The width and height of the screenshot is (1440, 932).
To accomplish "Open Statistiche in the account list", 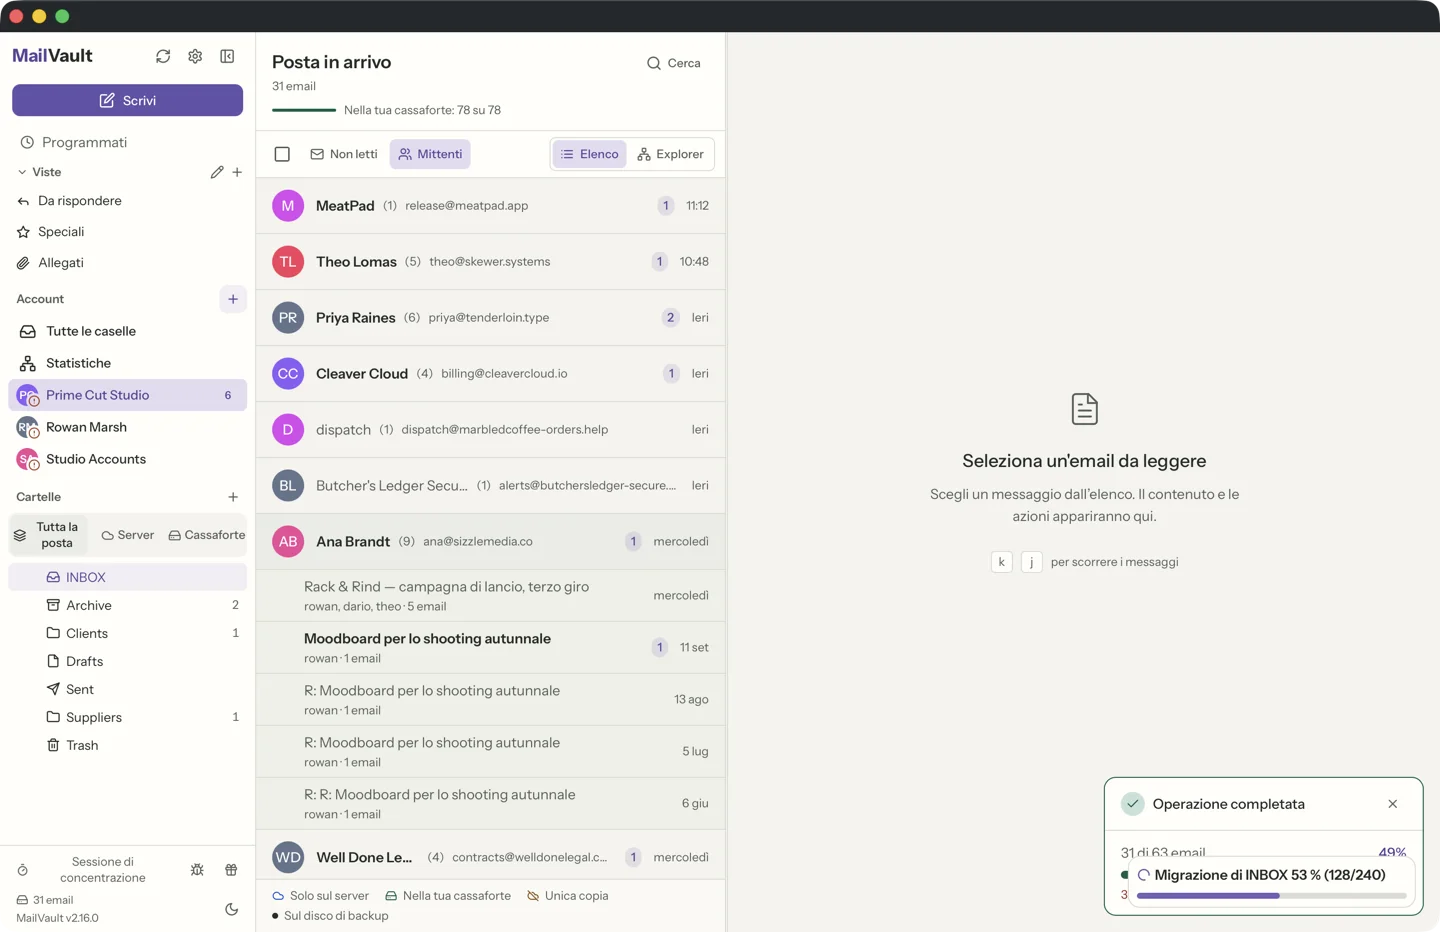I will pyautogui.click(x=127, y=363).
